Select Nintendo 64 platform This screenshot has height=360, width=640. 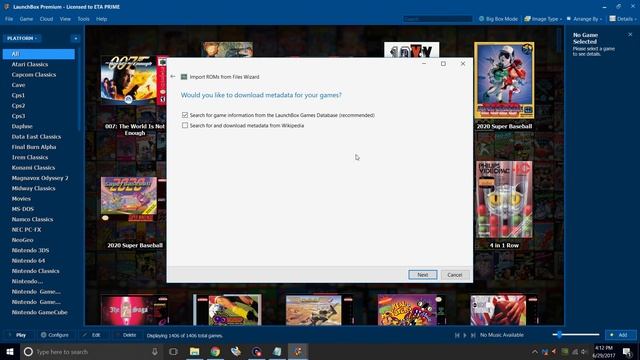28,260
